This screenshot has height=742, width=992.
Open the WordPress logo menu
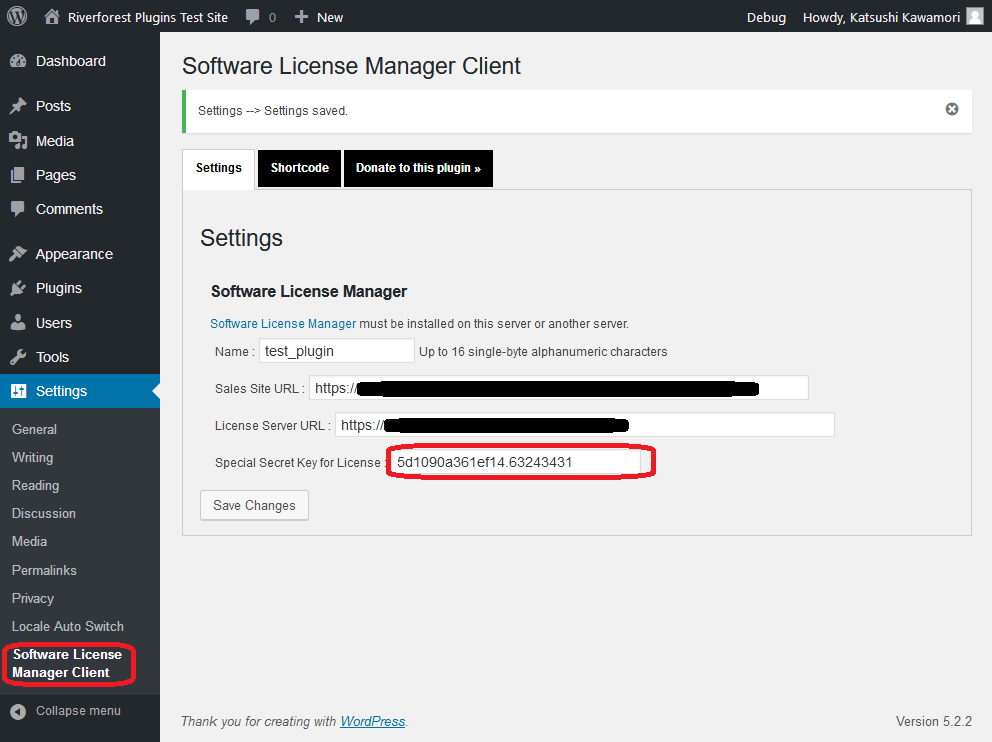pos(15,15)
